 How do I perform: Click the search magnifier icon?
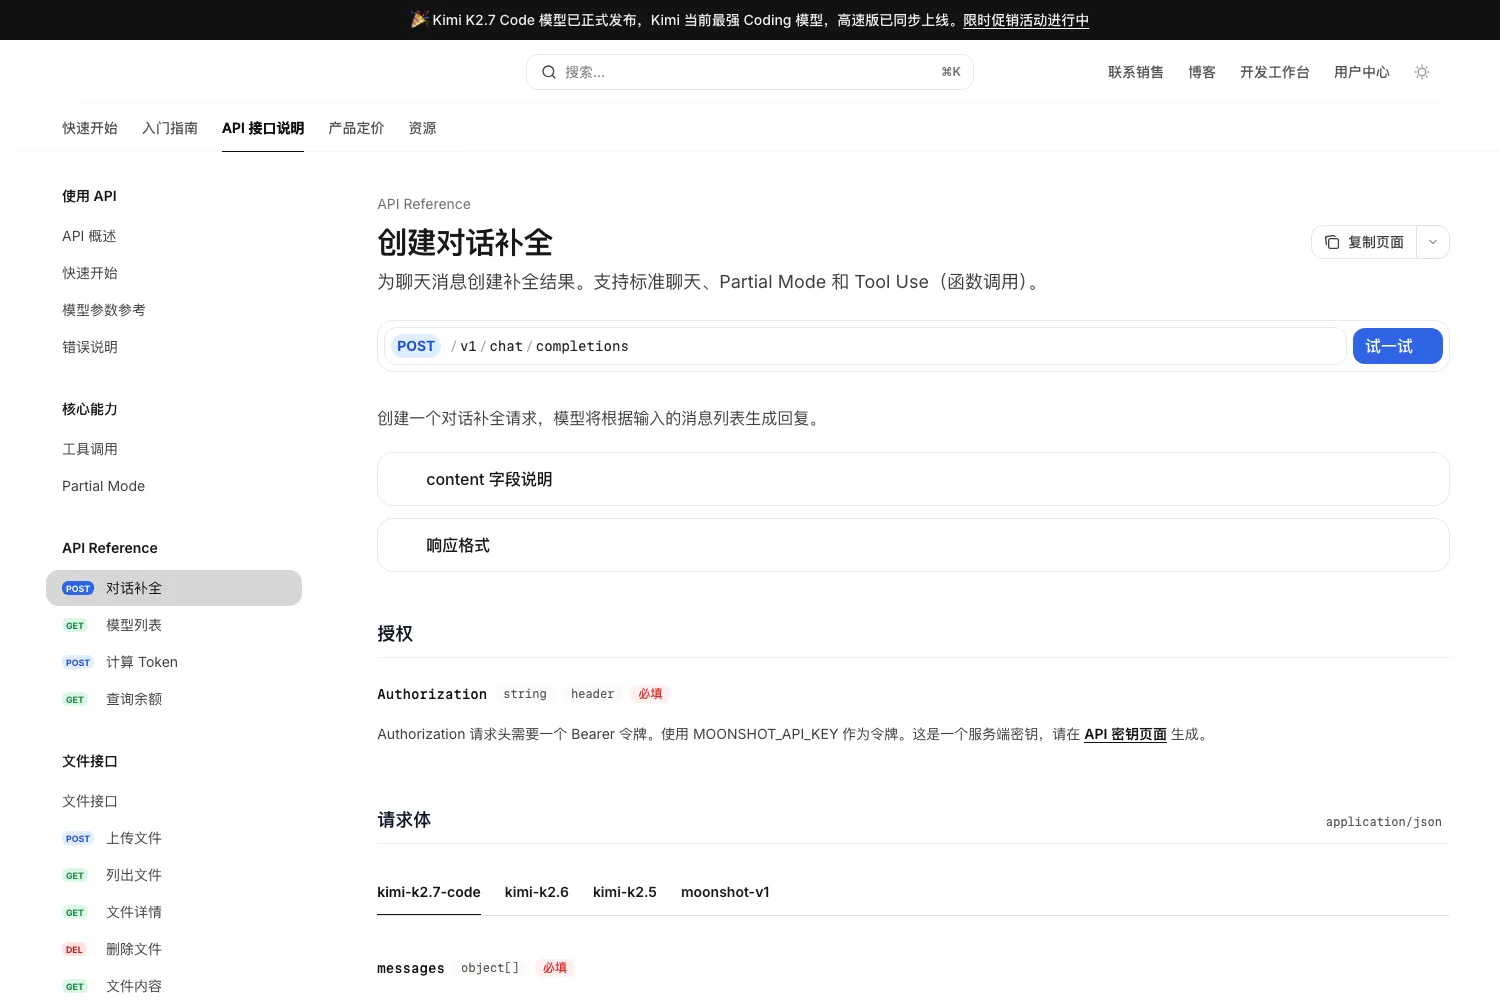549,72
